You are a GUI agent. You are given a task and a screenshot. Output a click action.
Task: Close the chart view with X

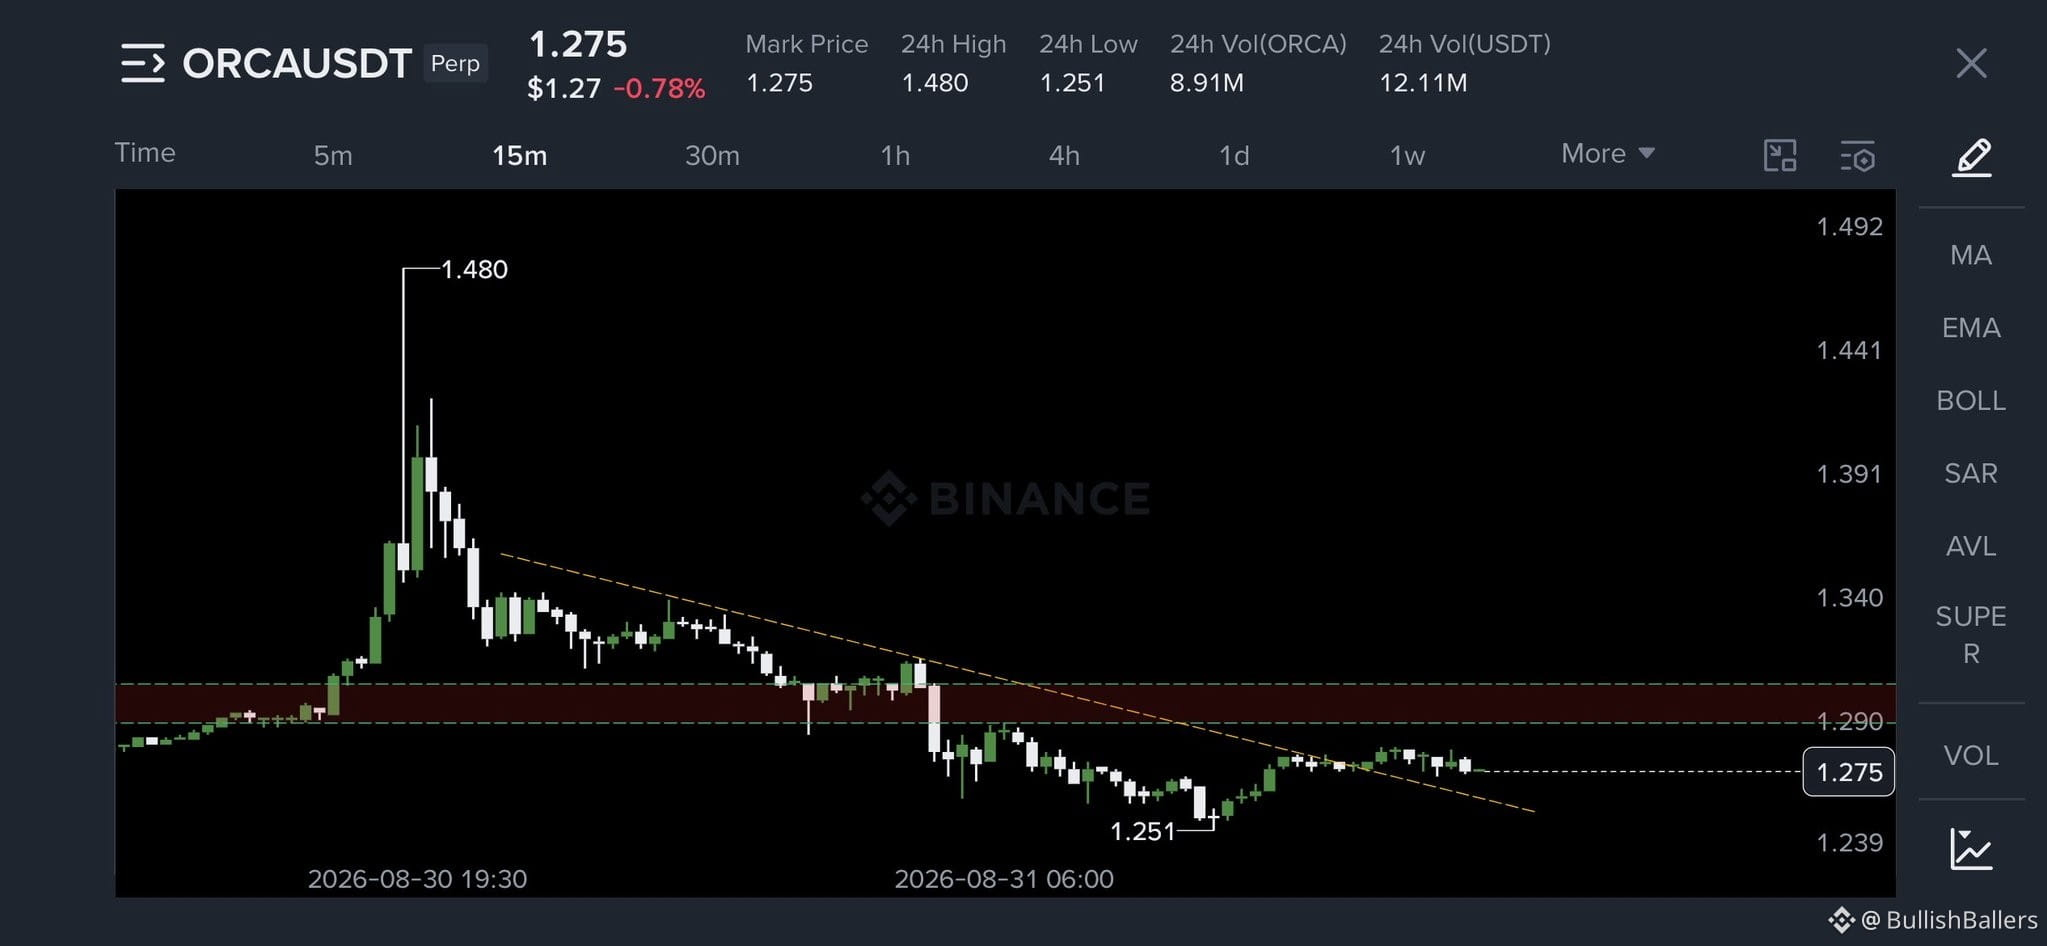click(x=1971, y=63)
